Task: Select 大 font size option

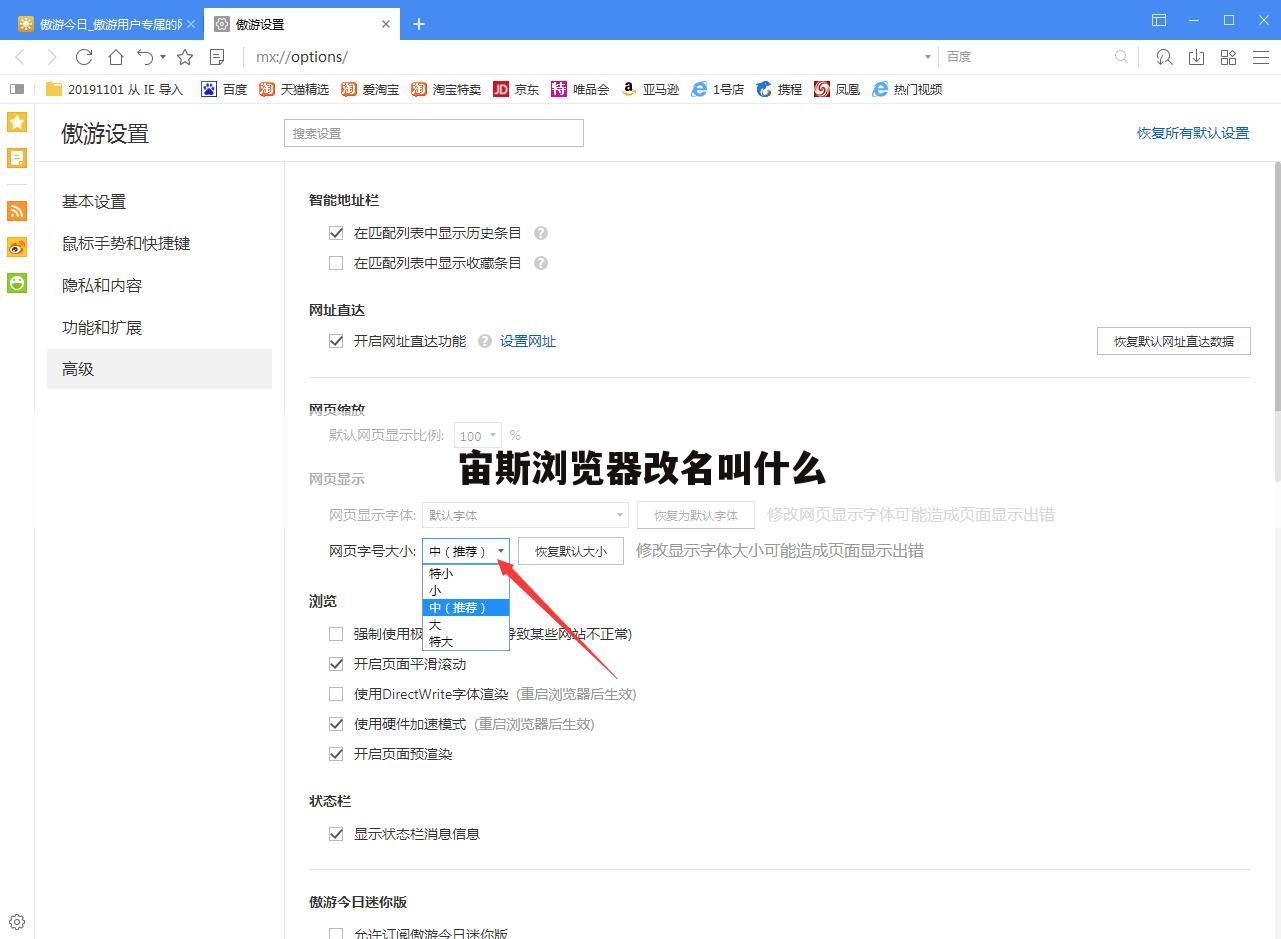Action: [466, 624]
